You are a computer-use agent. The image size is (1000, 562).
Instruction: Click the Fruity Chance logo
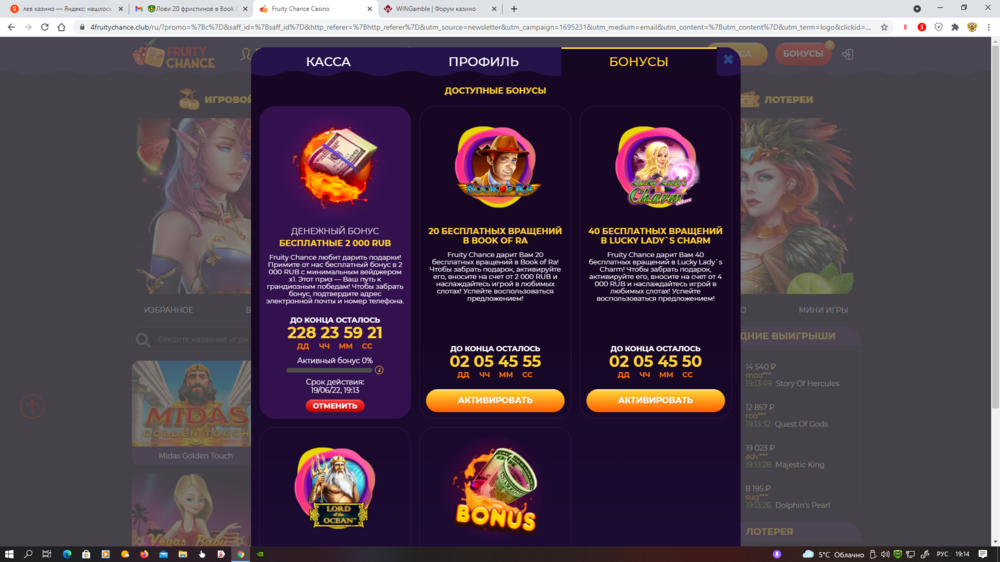173,56
